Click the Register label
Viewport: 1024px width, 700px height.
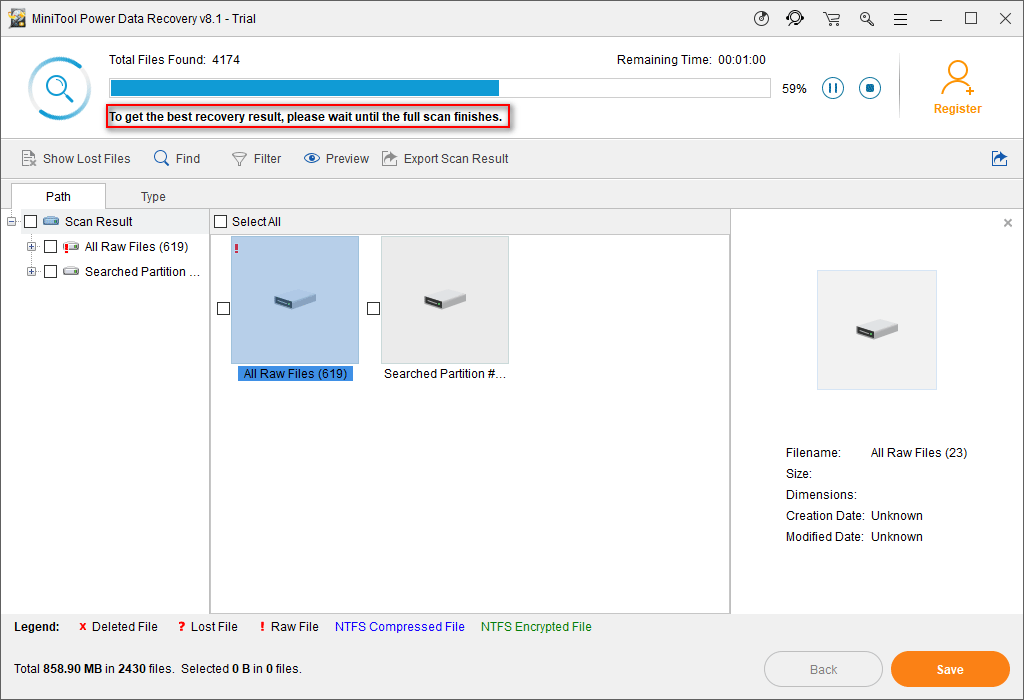[957, 109]
